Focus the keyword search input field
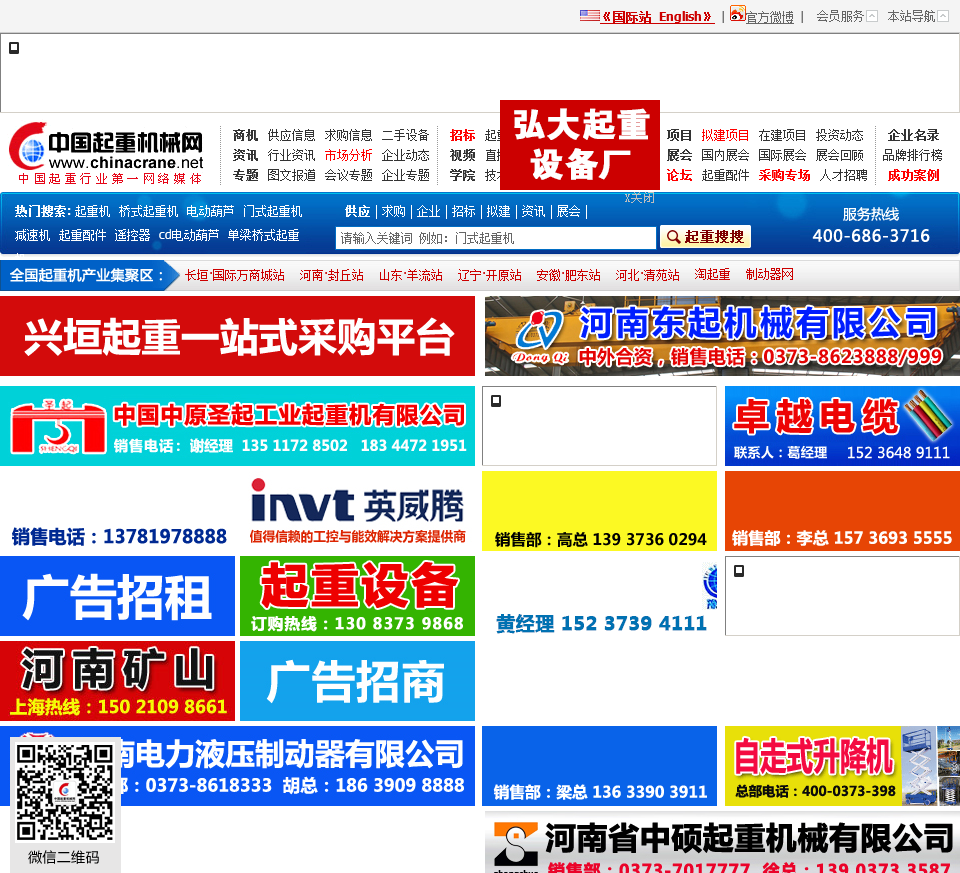The height and width of the screenshot is (873, 960). click(495, 238)
